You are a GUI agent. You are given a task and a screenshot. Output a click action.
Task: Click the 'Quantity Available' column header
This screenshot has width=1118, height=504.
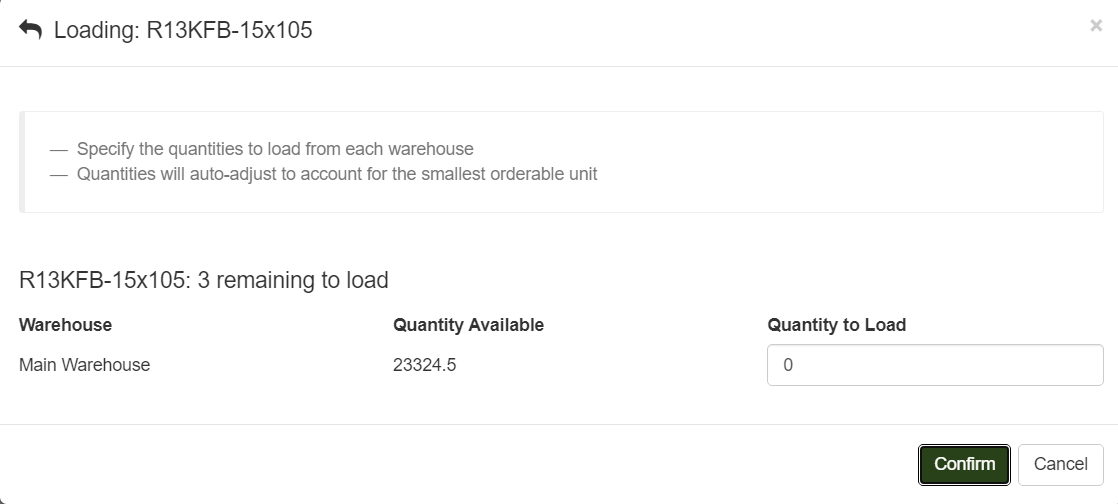pos(468,325)
